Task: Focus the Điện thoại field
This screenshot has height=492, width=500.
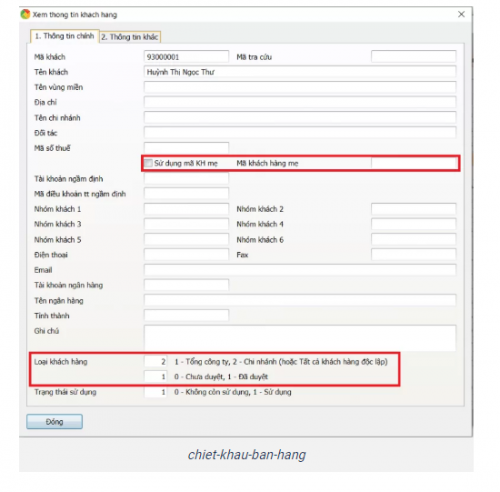Action: [x=186, y=255]
